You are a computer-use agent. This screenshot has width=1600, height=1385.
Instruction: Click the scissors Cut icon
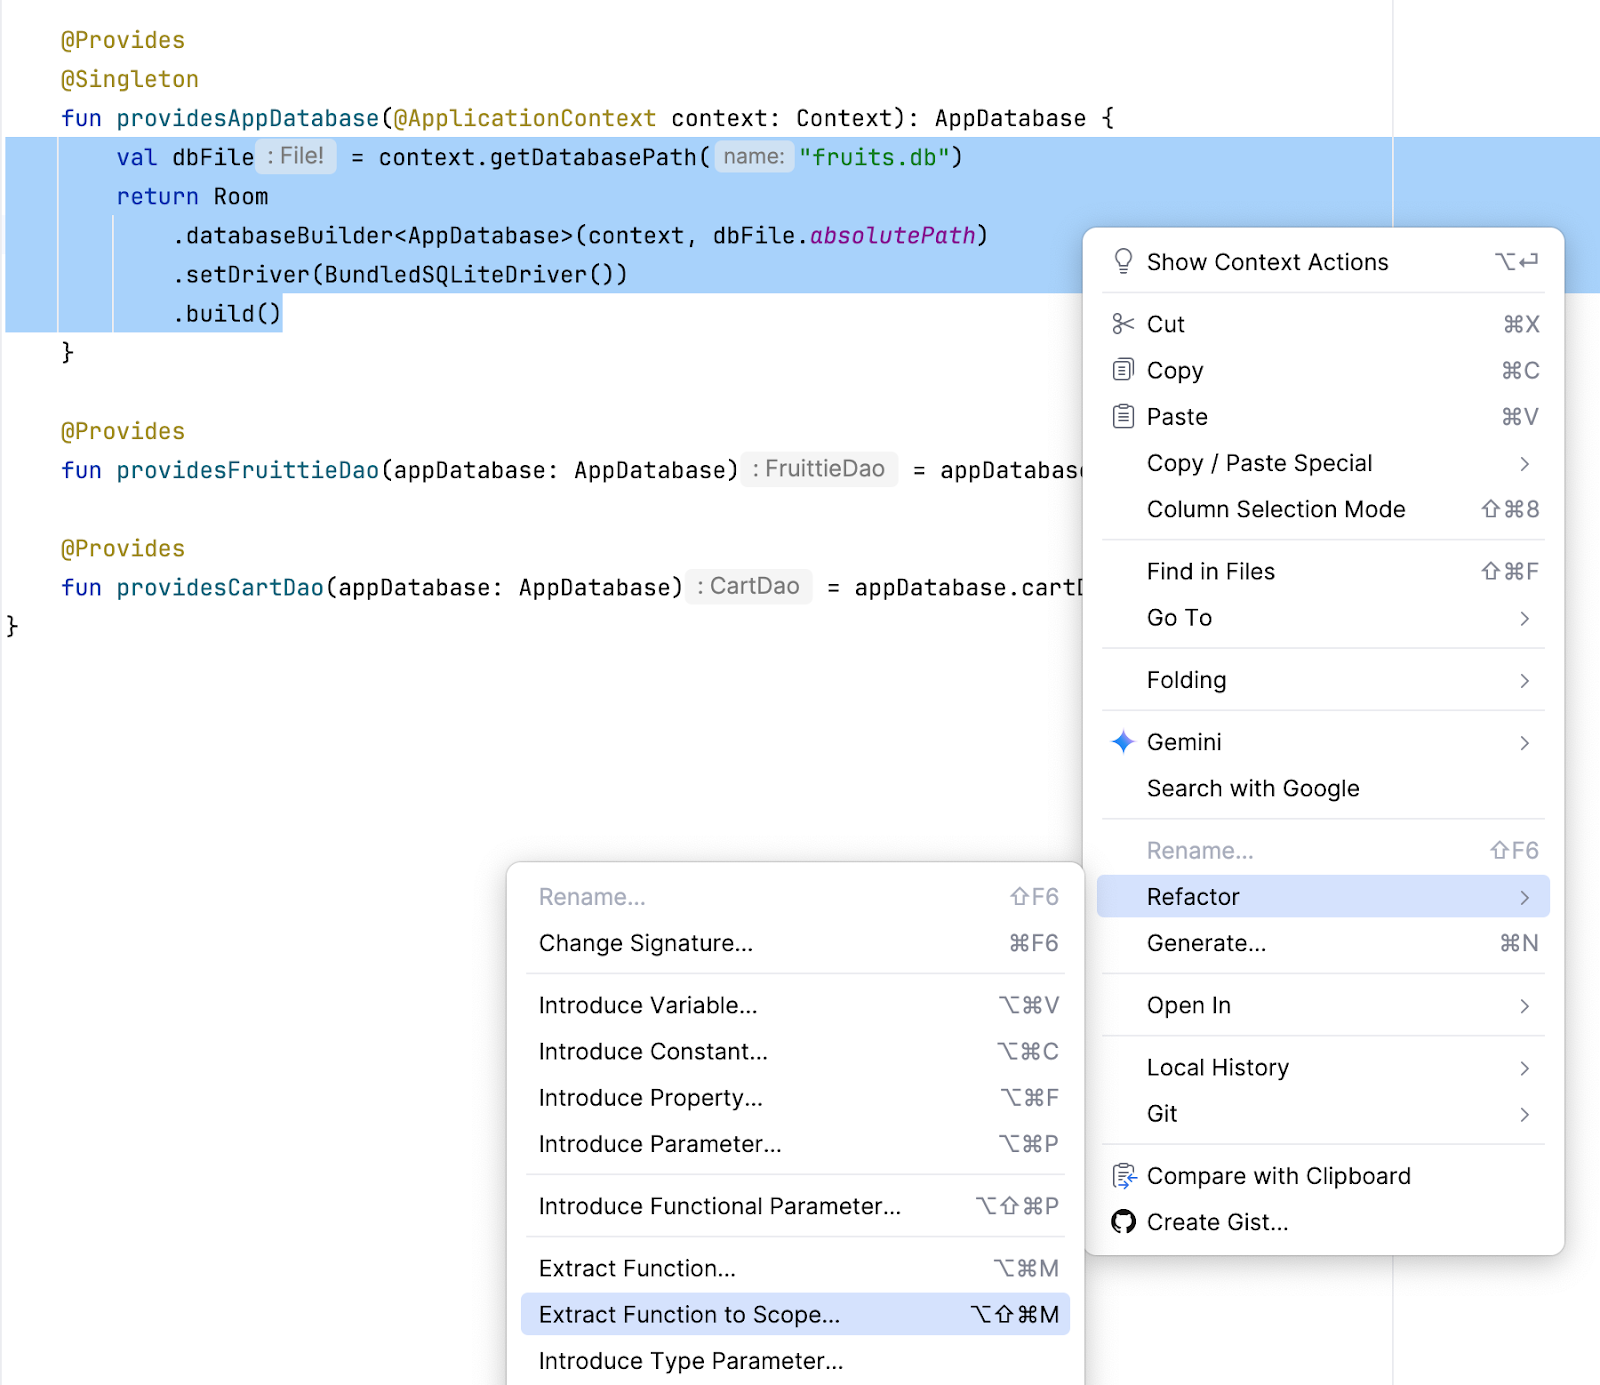tap(1123, 324)
